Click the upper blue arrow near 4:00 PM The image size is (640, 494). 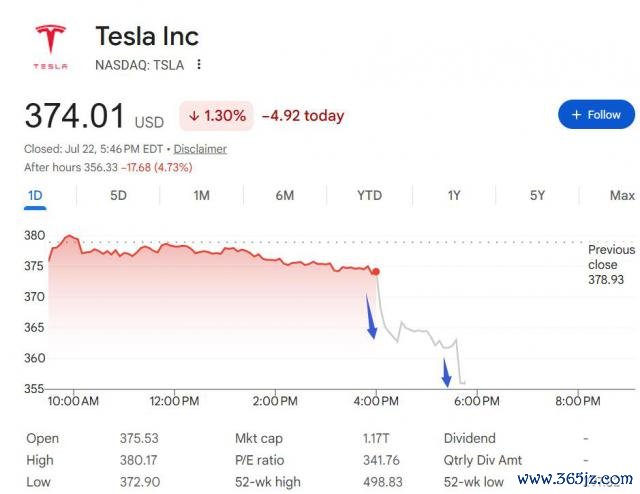(x=371, y=317)
